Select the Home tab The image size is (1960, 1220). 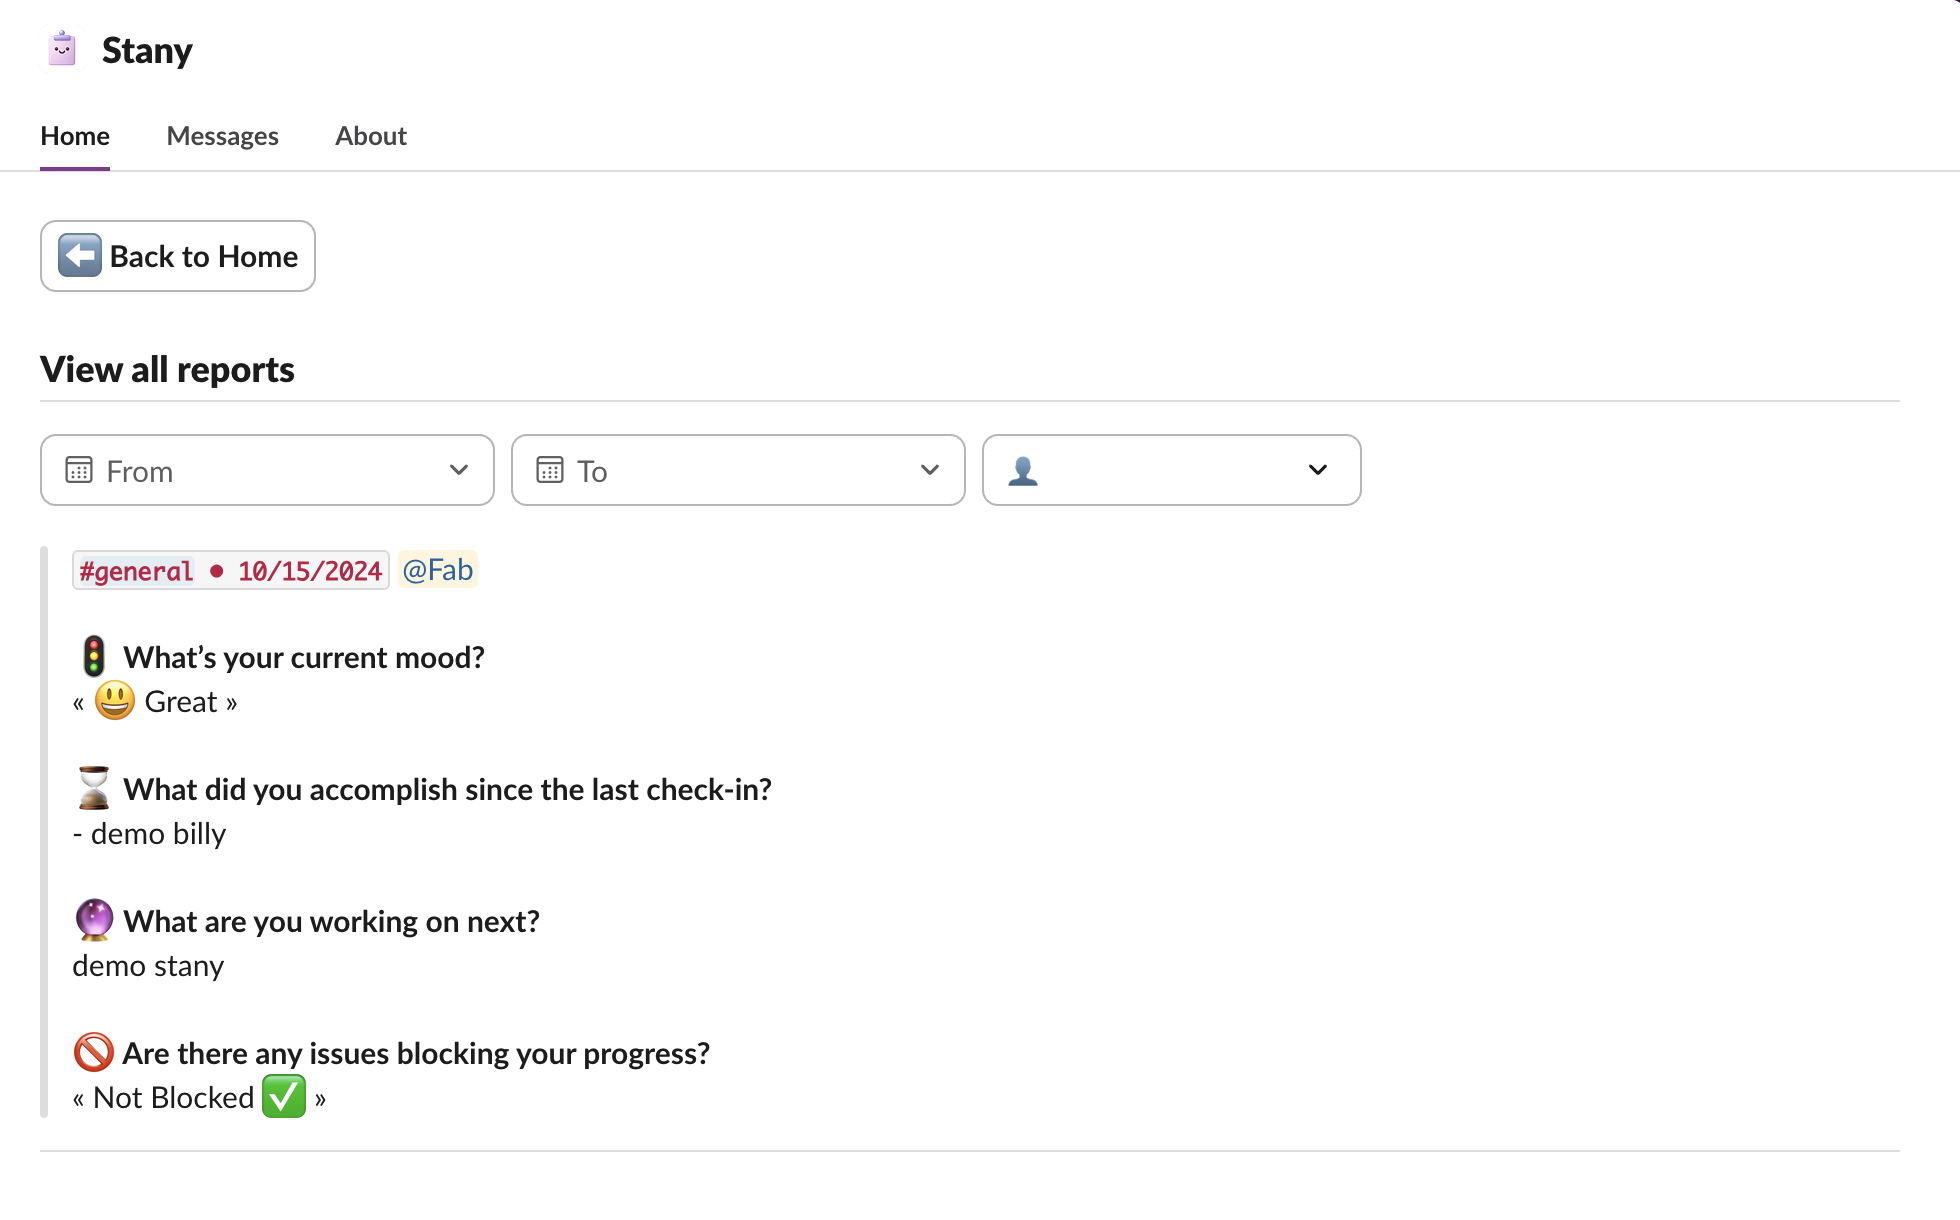tap(75, 136)
